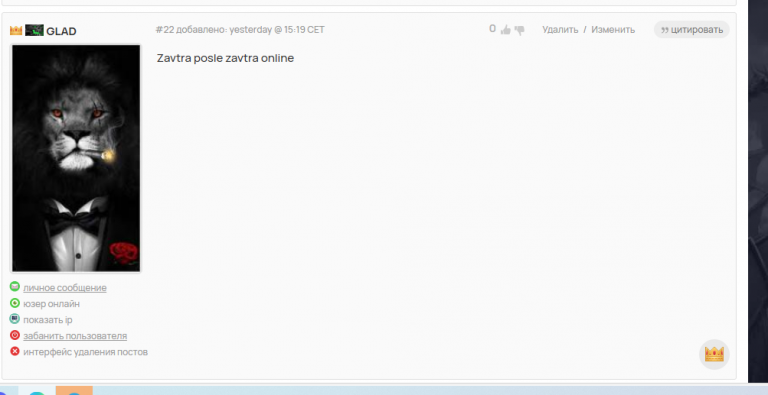Click Удалить to delete the post
This screenshot has height=395, width=768.
[560, 29]
